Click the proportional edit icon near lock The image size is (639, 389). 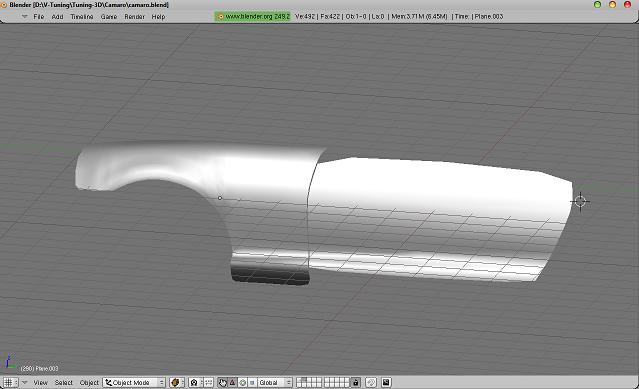pos(371,382)
